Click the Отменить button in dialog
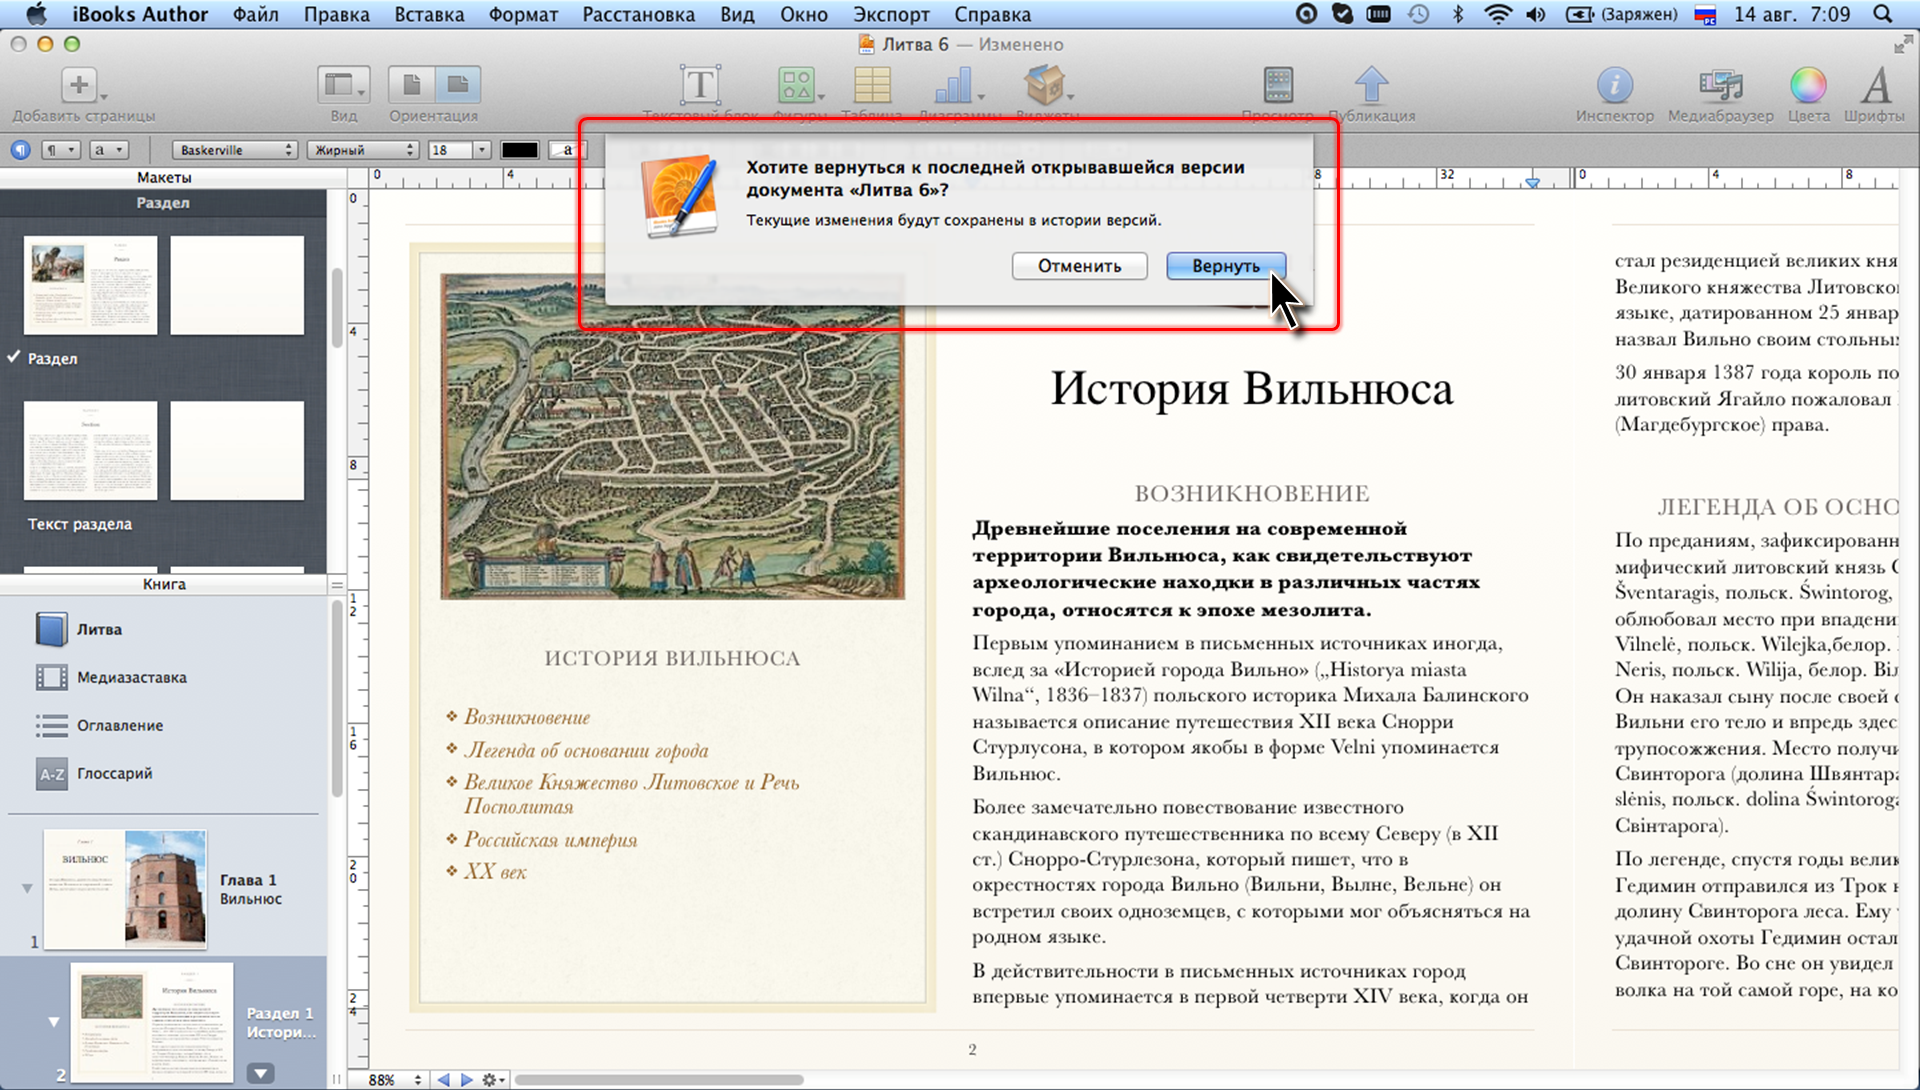Viewport: 1920px width, 1090px height. (x=1079, y=266)
